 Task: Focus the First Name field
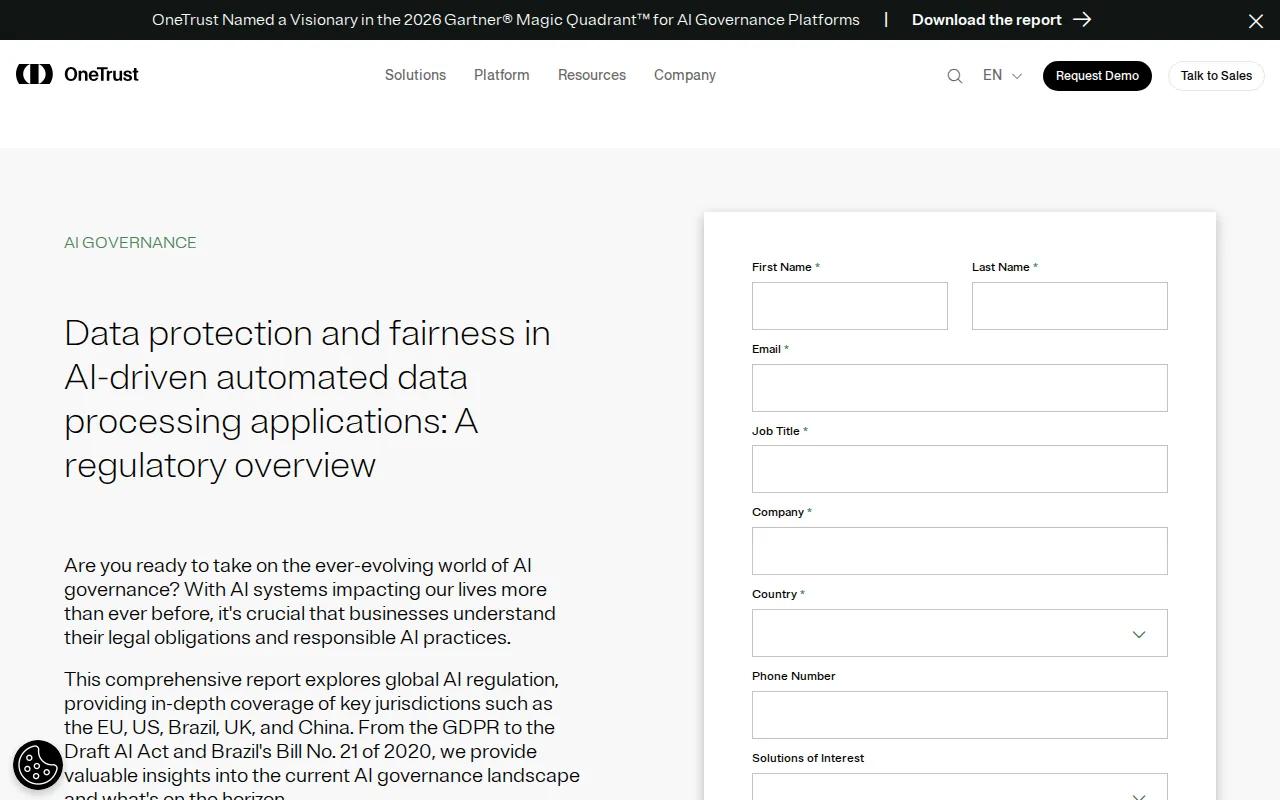850,306
